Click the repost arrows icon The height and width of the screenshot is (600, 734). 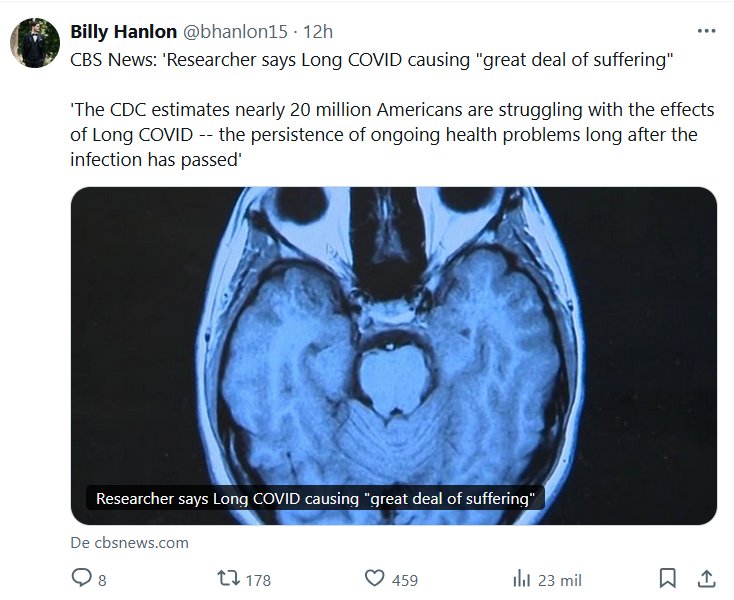coord(229,578)
